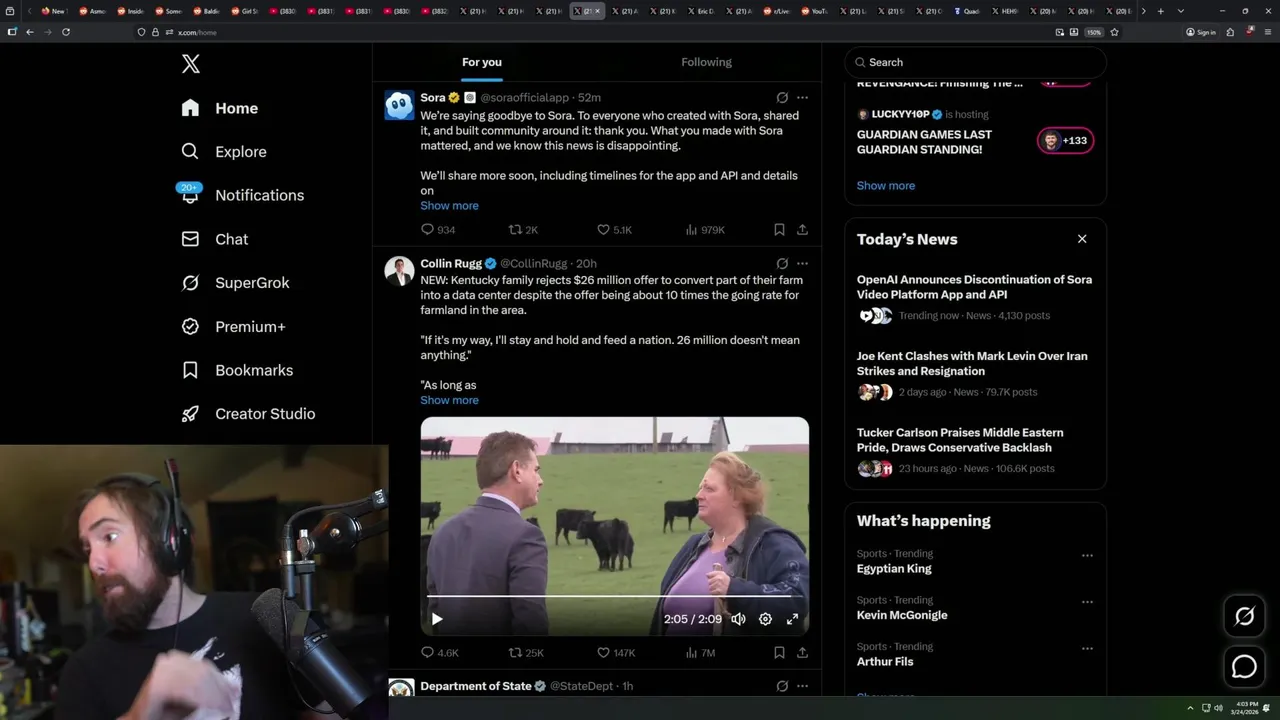Switch to the For you tab
Screen dimensions: 1280x720
pos(482,62)
